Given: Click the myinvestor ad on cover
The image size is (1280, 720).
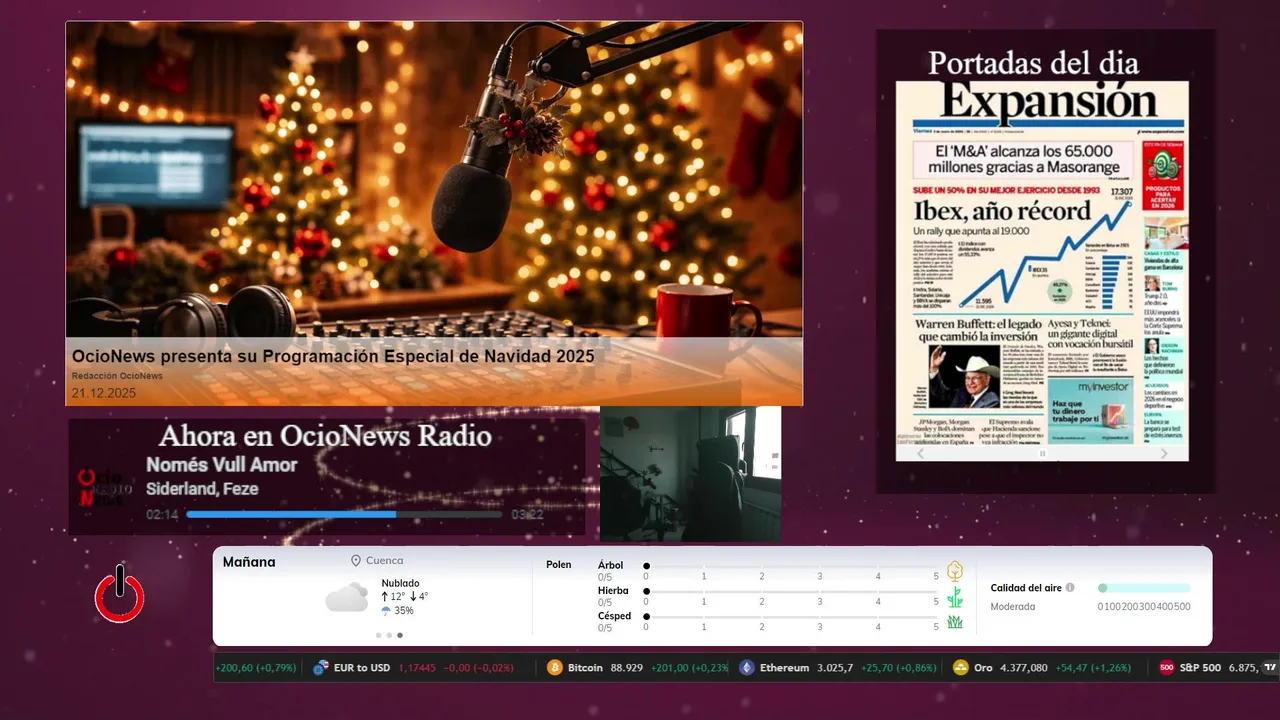Looking at the screenshot, I should coord(1090,409).
